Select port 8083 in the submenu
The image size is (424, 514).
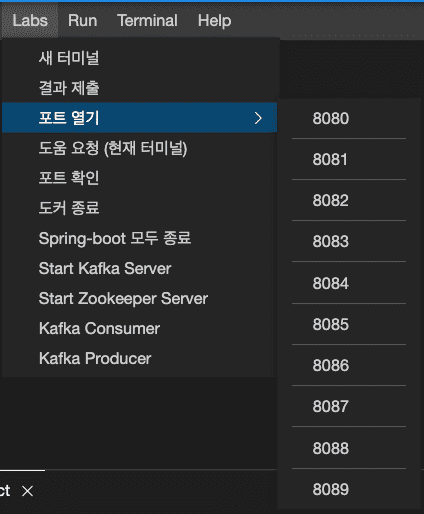pos(349,241)
